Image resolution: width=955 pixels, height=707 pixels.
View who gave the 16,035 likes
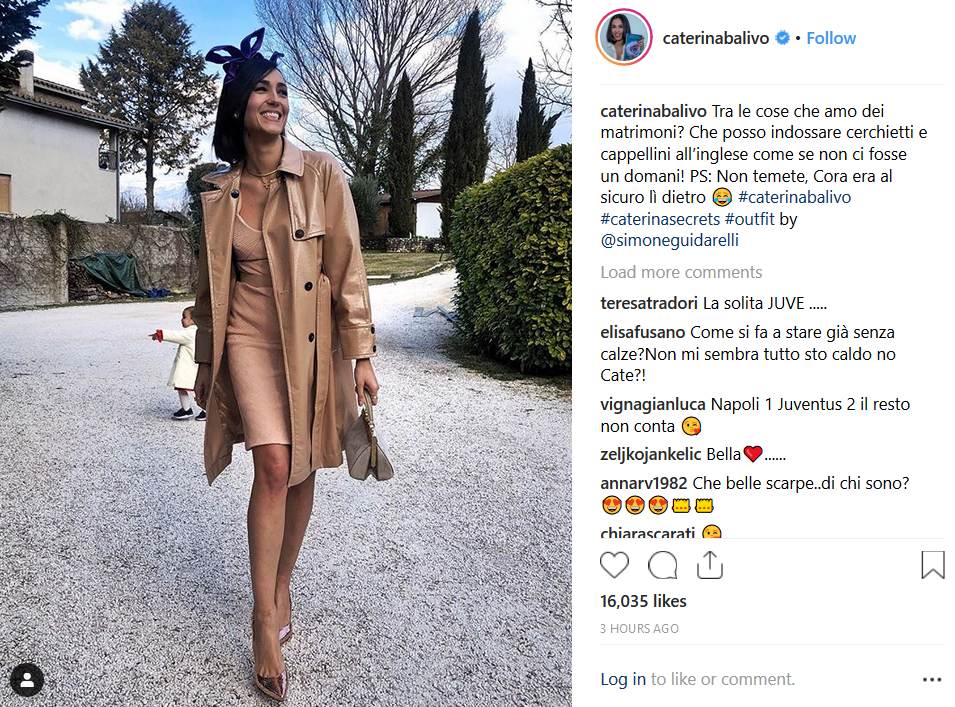pyautogui.click(x=643, y=601)
